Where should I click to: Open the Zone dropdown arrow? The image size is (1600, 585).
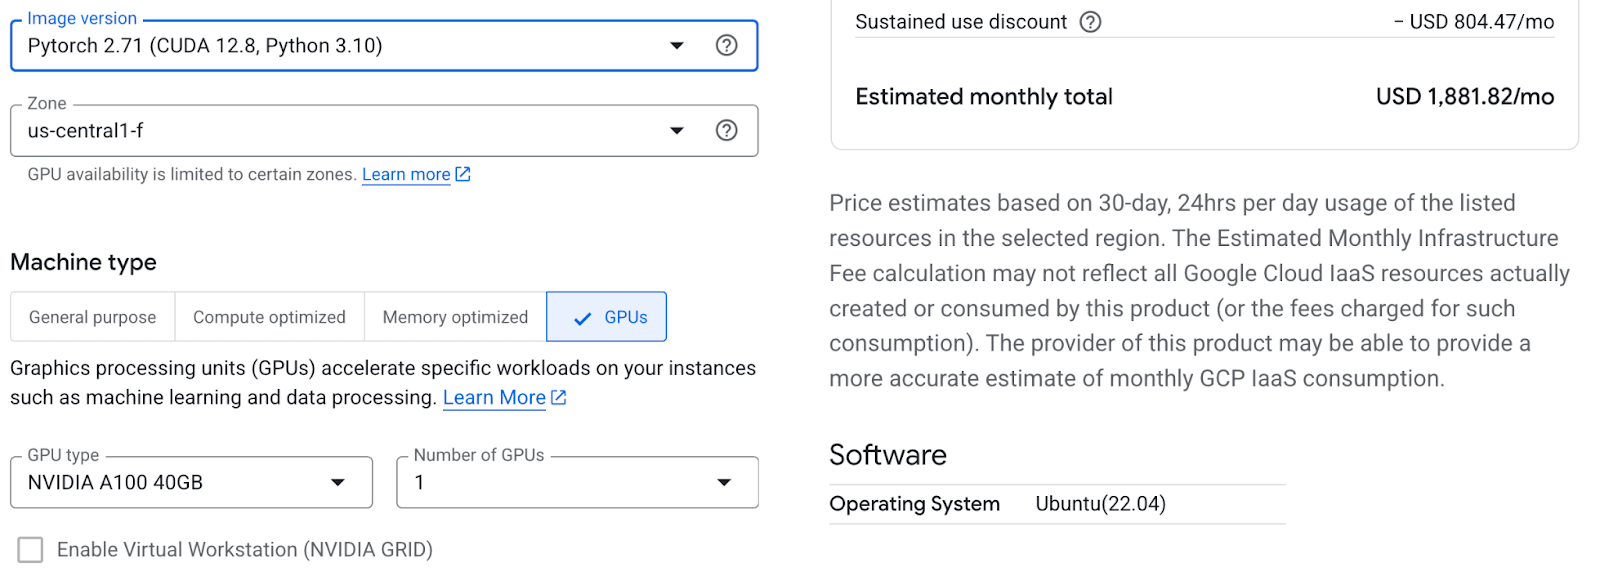point(677,130)
